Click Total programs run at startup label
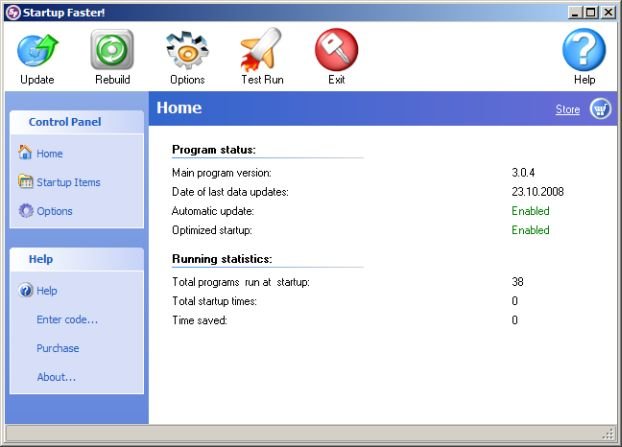Viewport: 622px width, 447px height. tap(241, 282)
